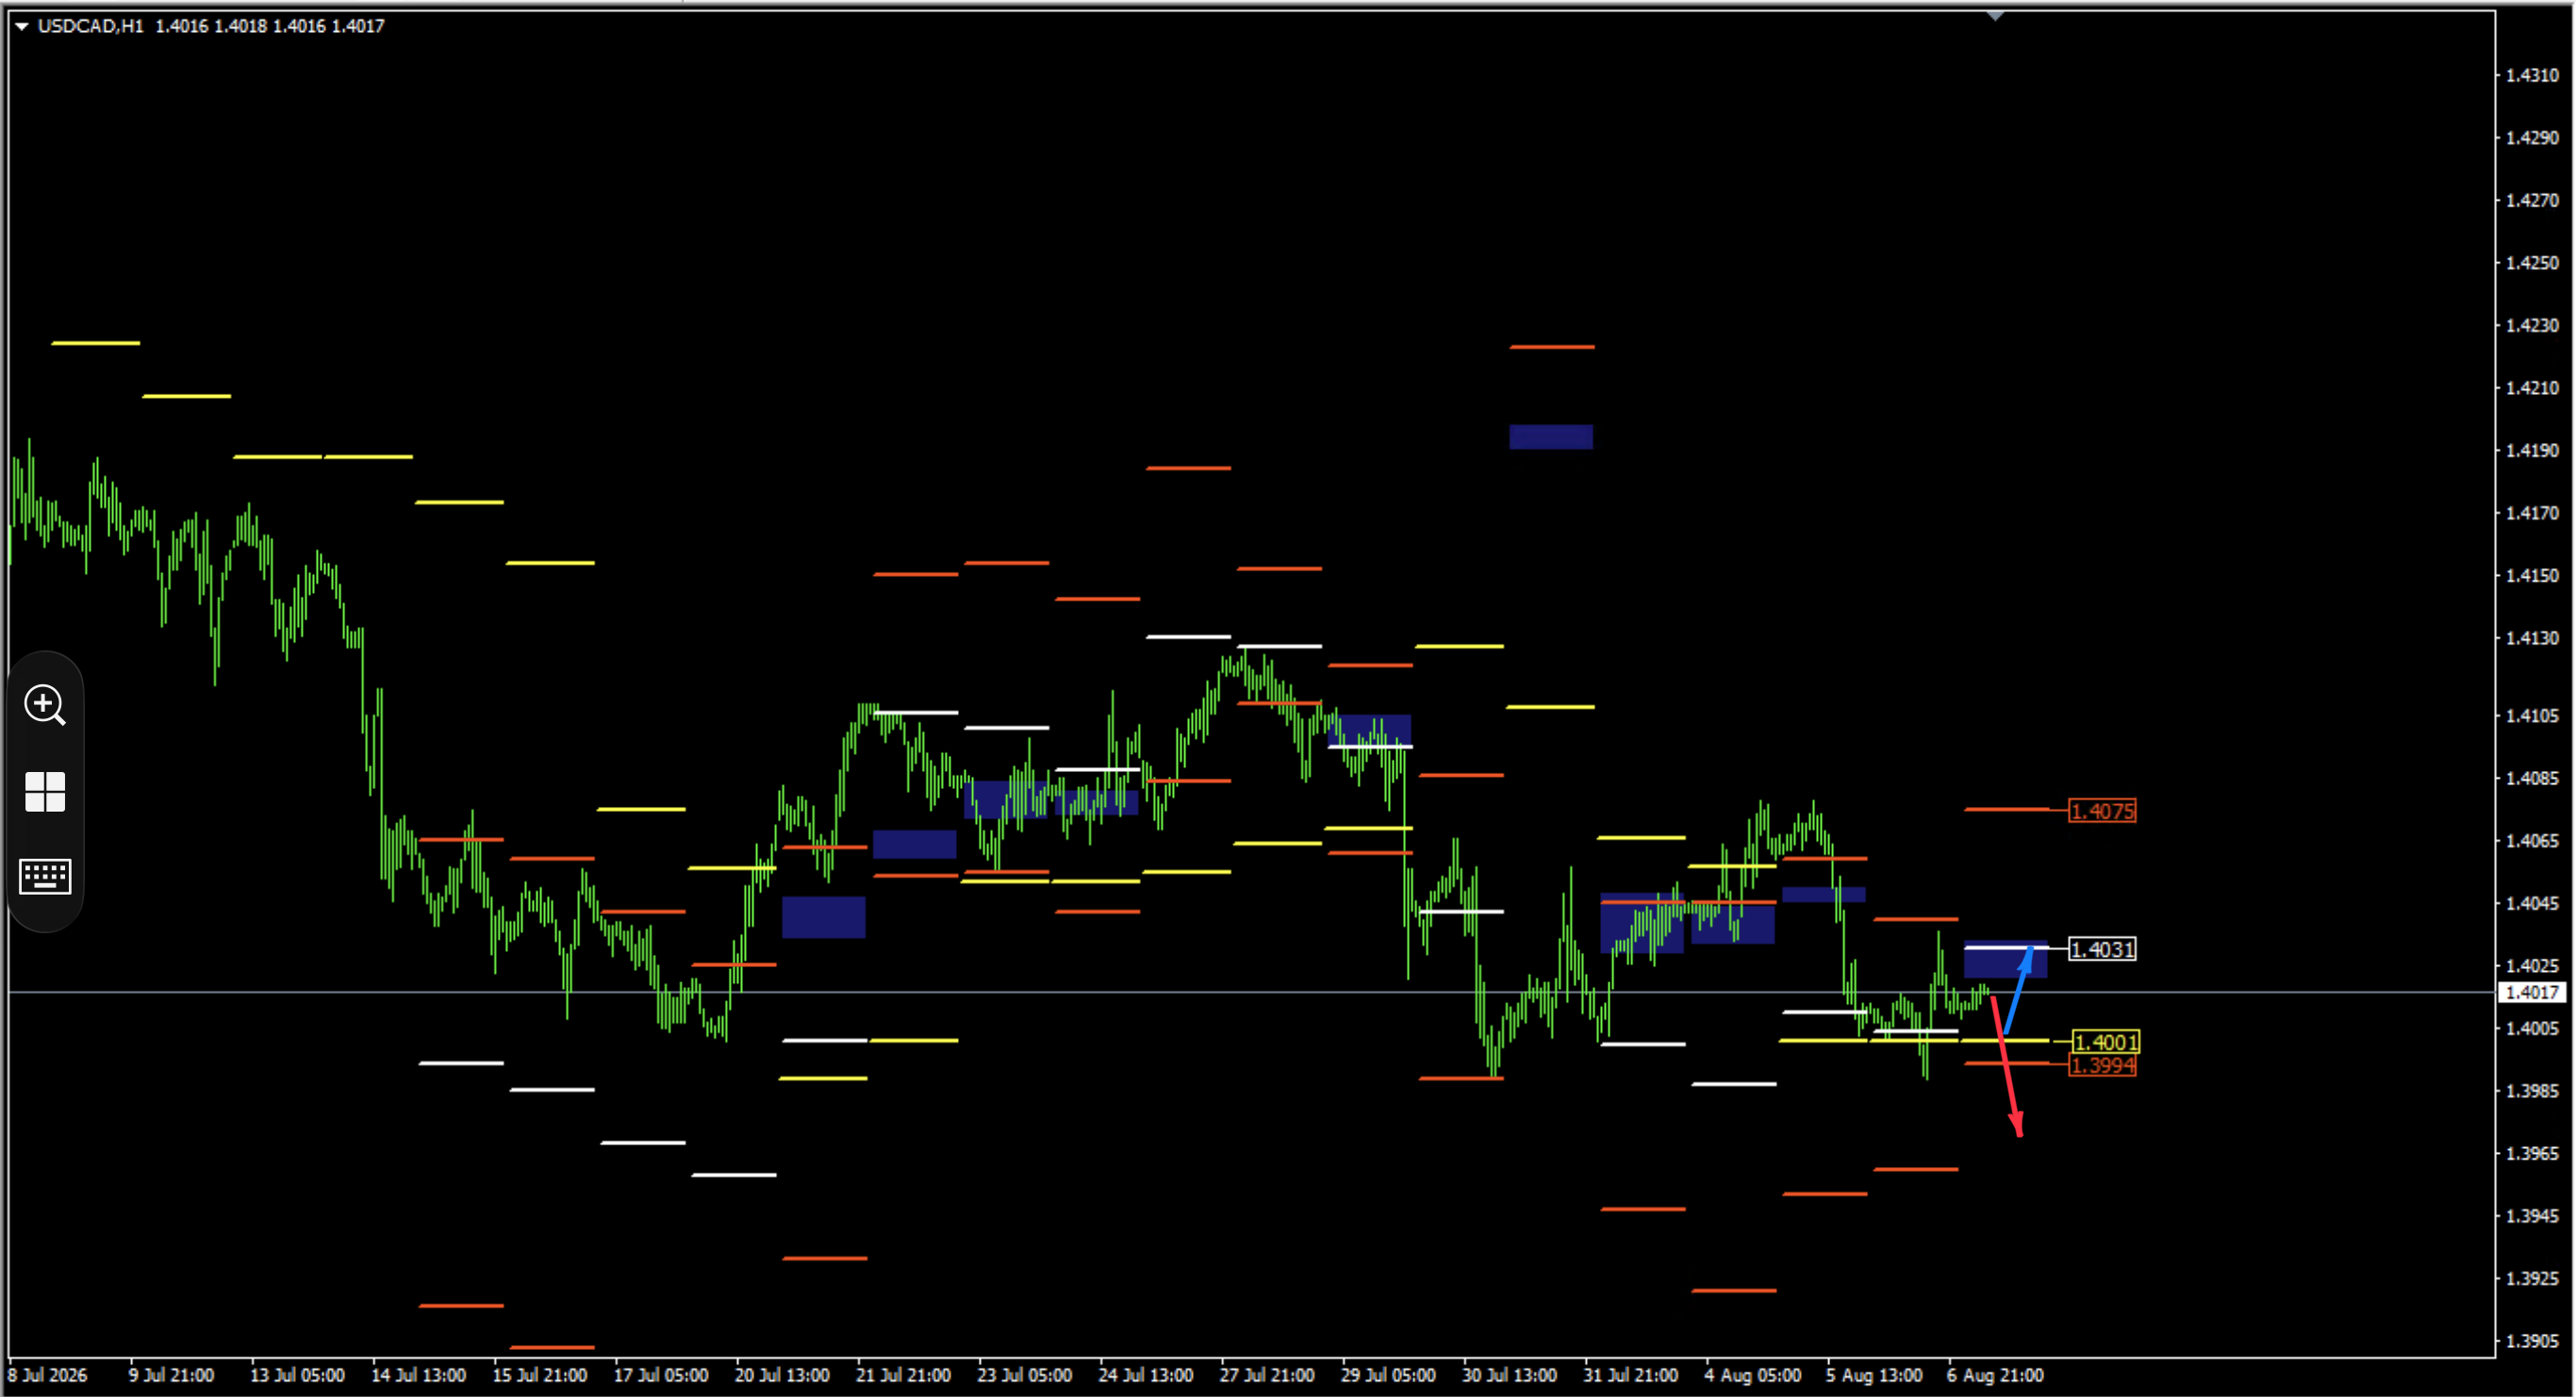
Task: Click the 1.4190 price scale value
Action: [2532, 450]
